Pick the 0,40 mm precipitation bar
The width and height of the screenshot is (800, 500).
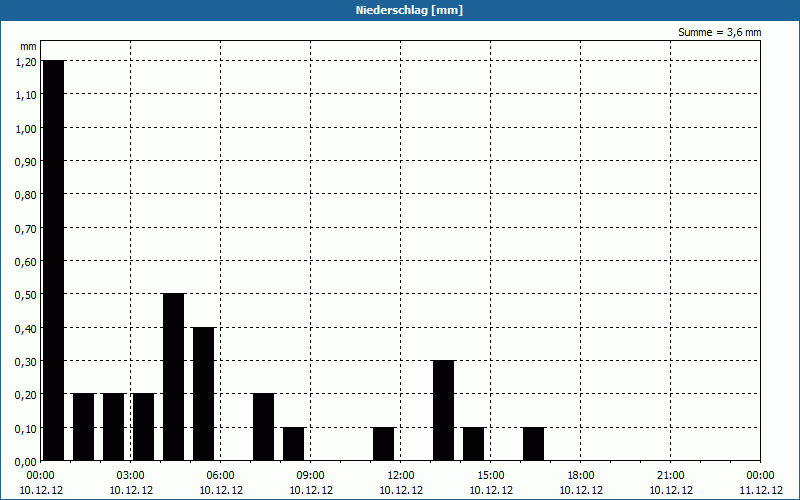[x=204, y=394]
